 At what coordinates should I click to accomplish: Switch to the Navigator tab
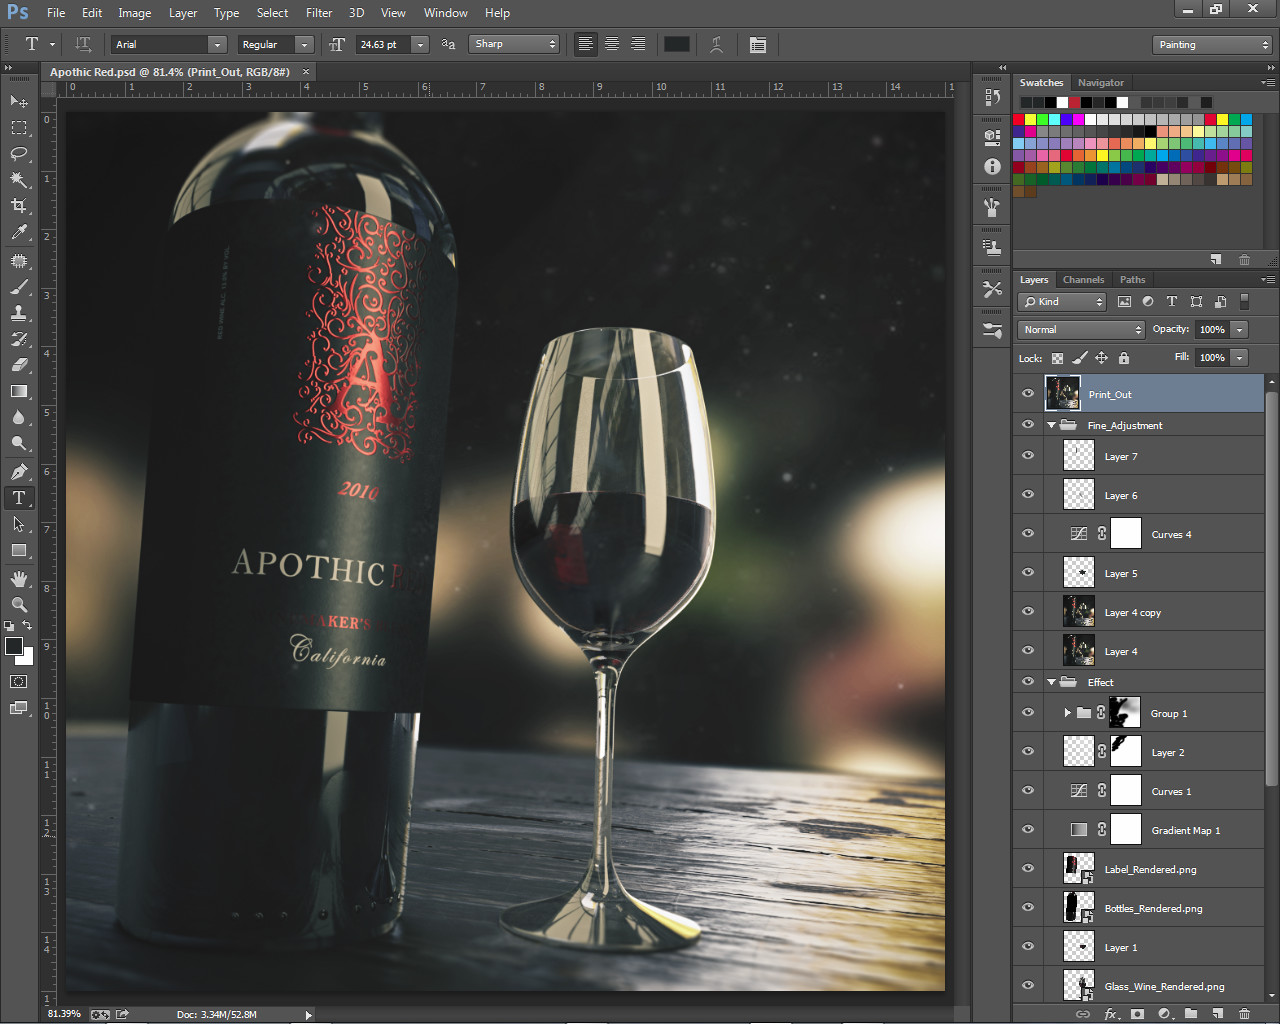1101,83
